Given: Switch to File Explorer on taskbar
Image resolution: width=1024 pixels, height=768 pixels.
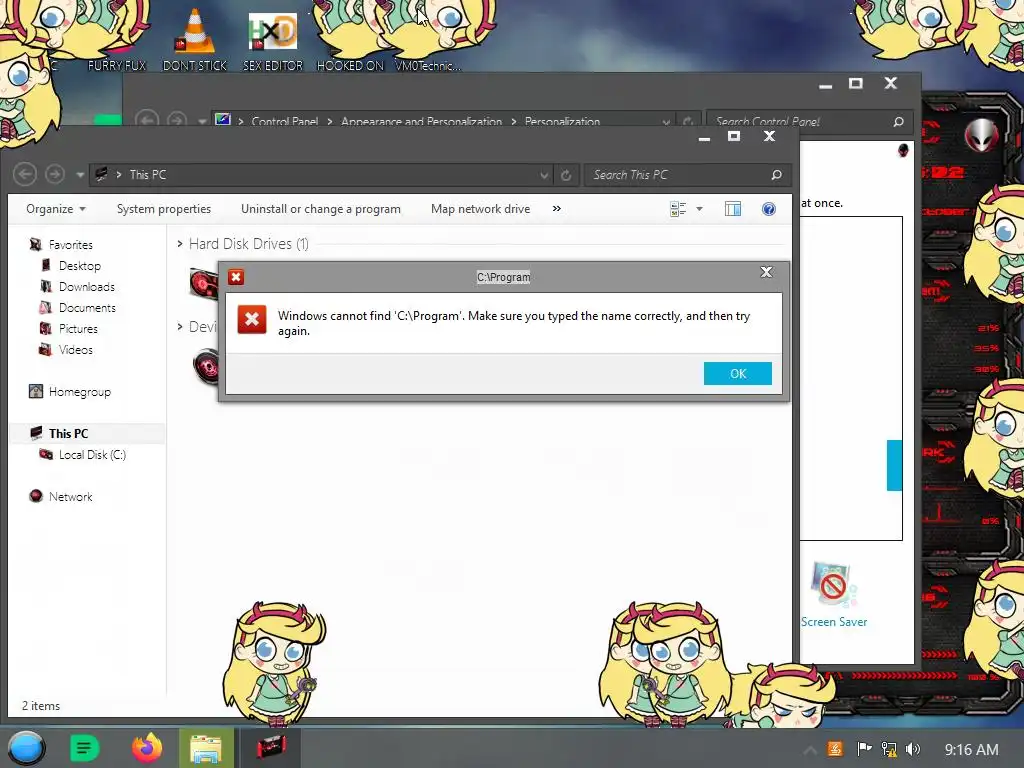Looking at the screenshot, I should pyautogui.click(x=206, y=748).
